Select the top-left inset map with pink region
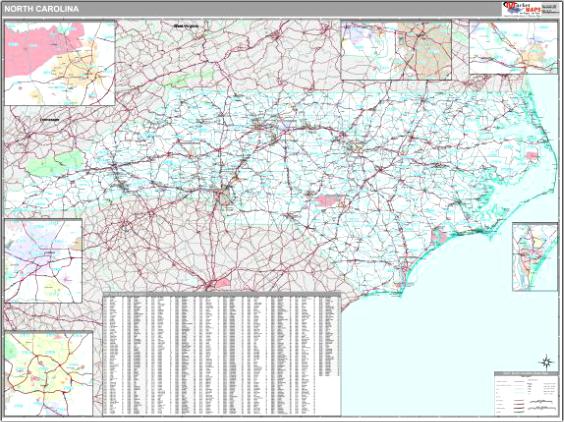Screen dimensions: 564x422 click(60, 63)
